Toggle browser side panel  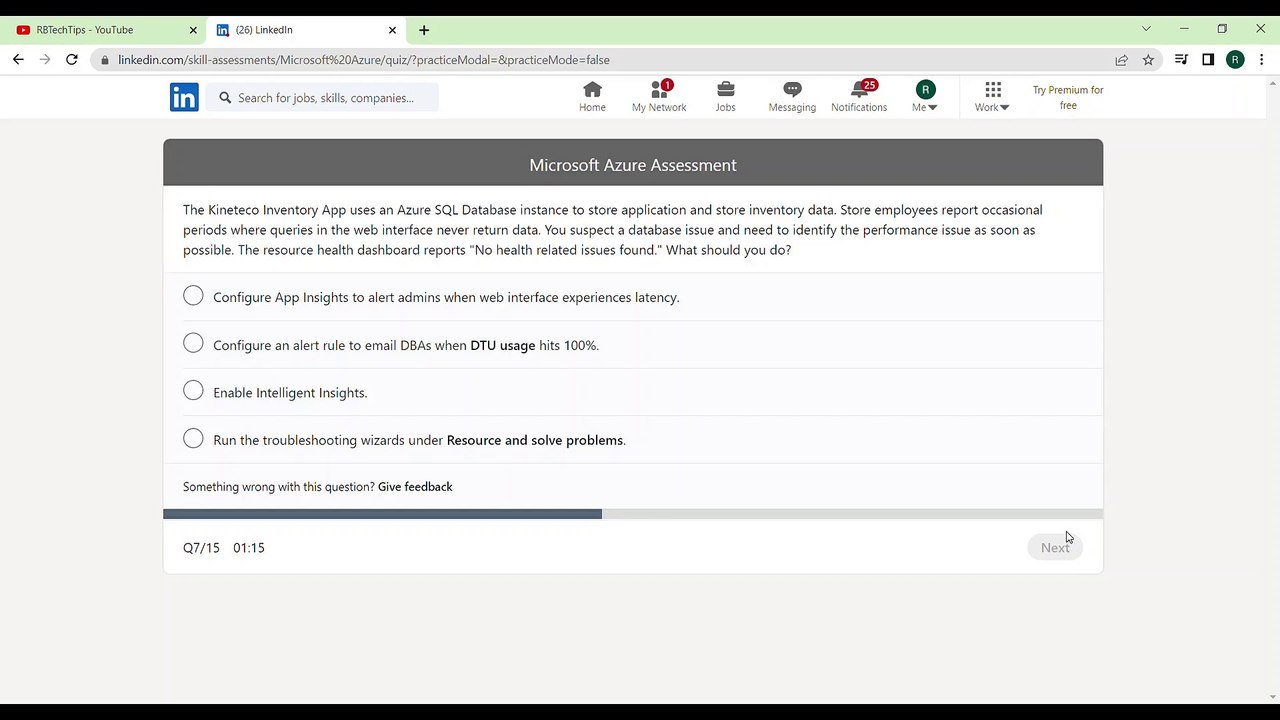1208,60
